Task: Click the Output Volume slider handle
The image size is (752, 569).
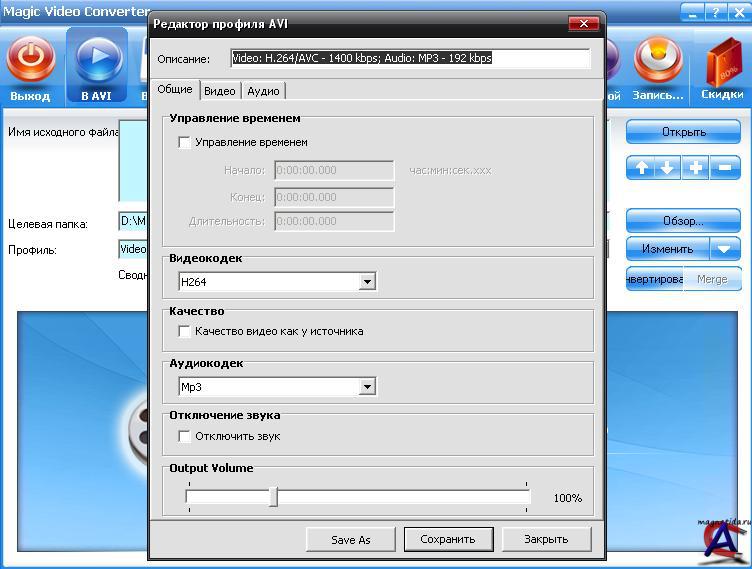Action: [x=273, y=497]
